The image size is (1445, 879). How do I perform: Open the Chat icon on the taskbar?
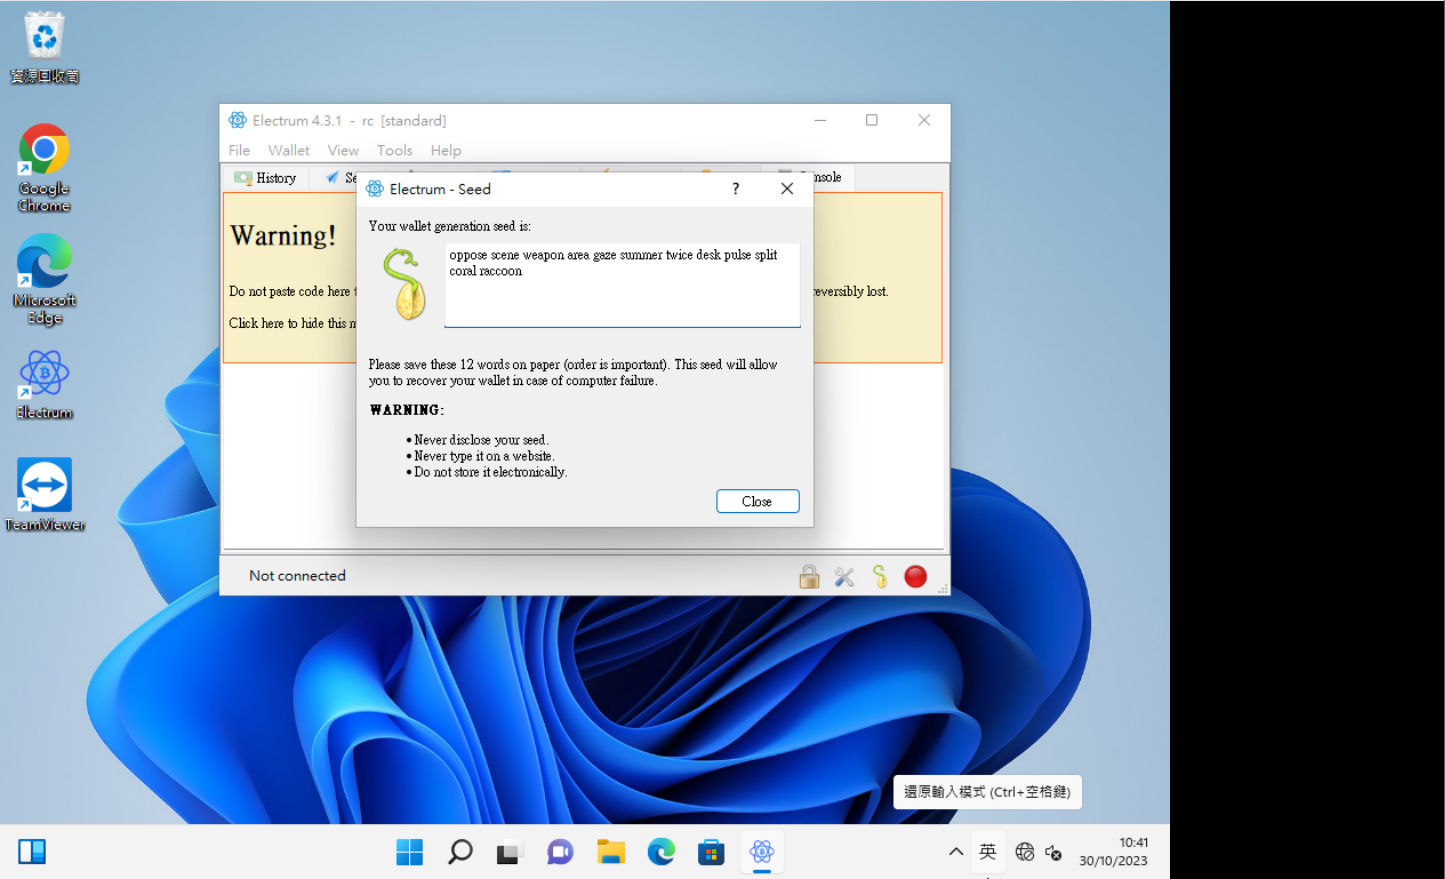click(560, 852)
